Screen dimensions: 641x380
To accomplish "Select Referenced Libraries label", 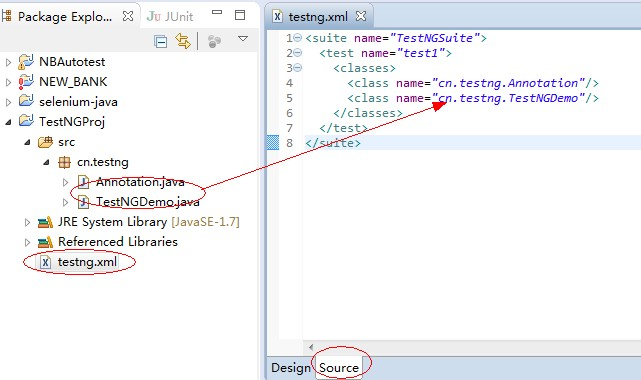I will pos(118,242).
